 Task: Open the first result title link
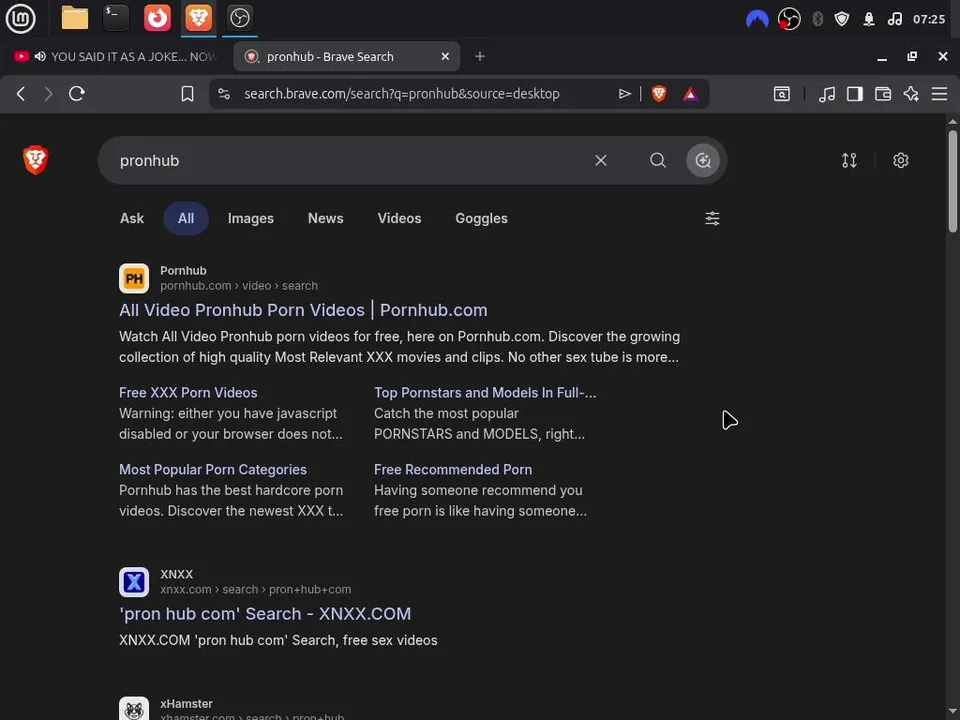(303, 310)
